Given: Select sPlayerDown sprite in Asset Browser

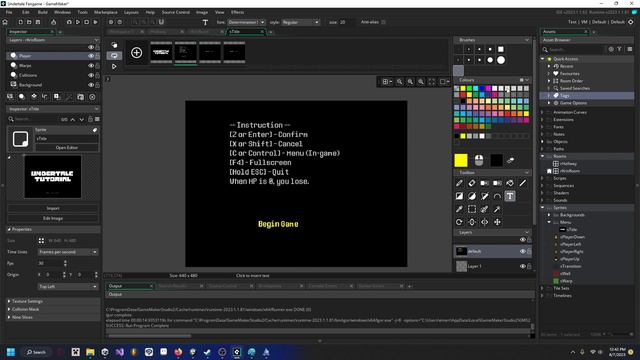Looking at the screenshot, I should click(x=572, y=237).
